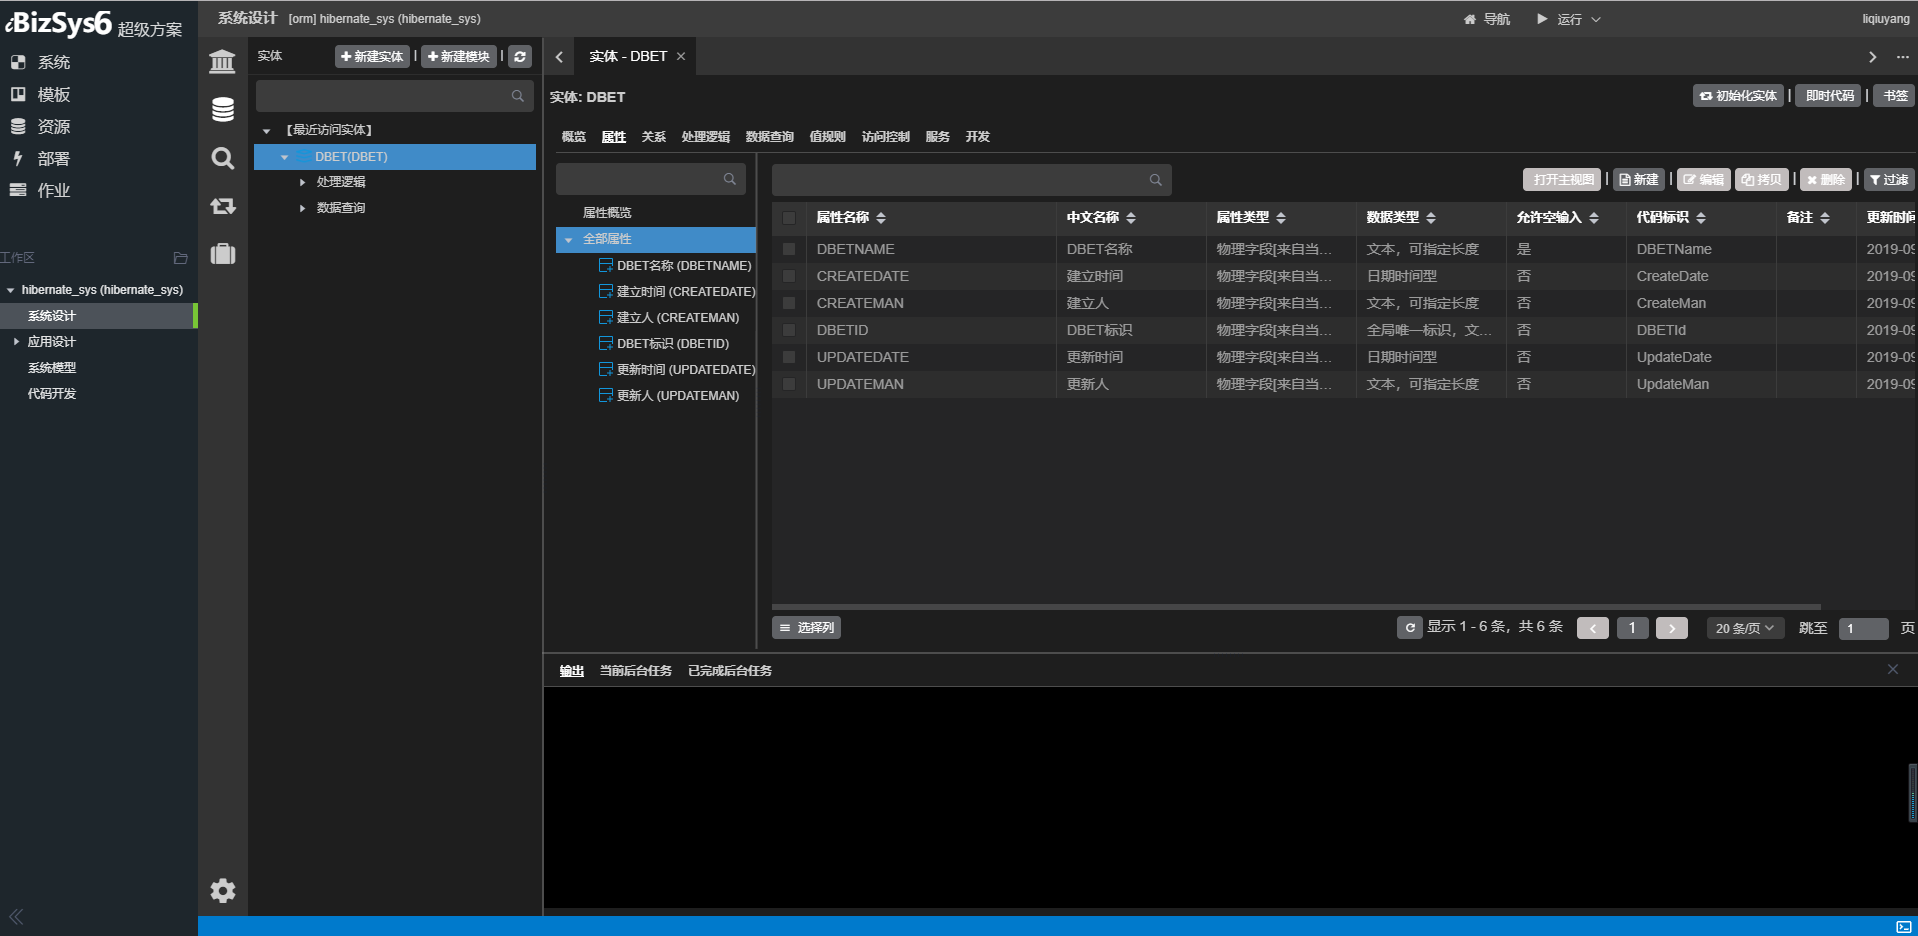The height and width of the screenshot is (936, 1918).
Task: Collapse the 最近访问实体 tree node
Action: coord(266,131)
